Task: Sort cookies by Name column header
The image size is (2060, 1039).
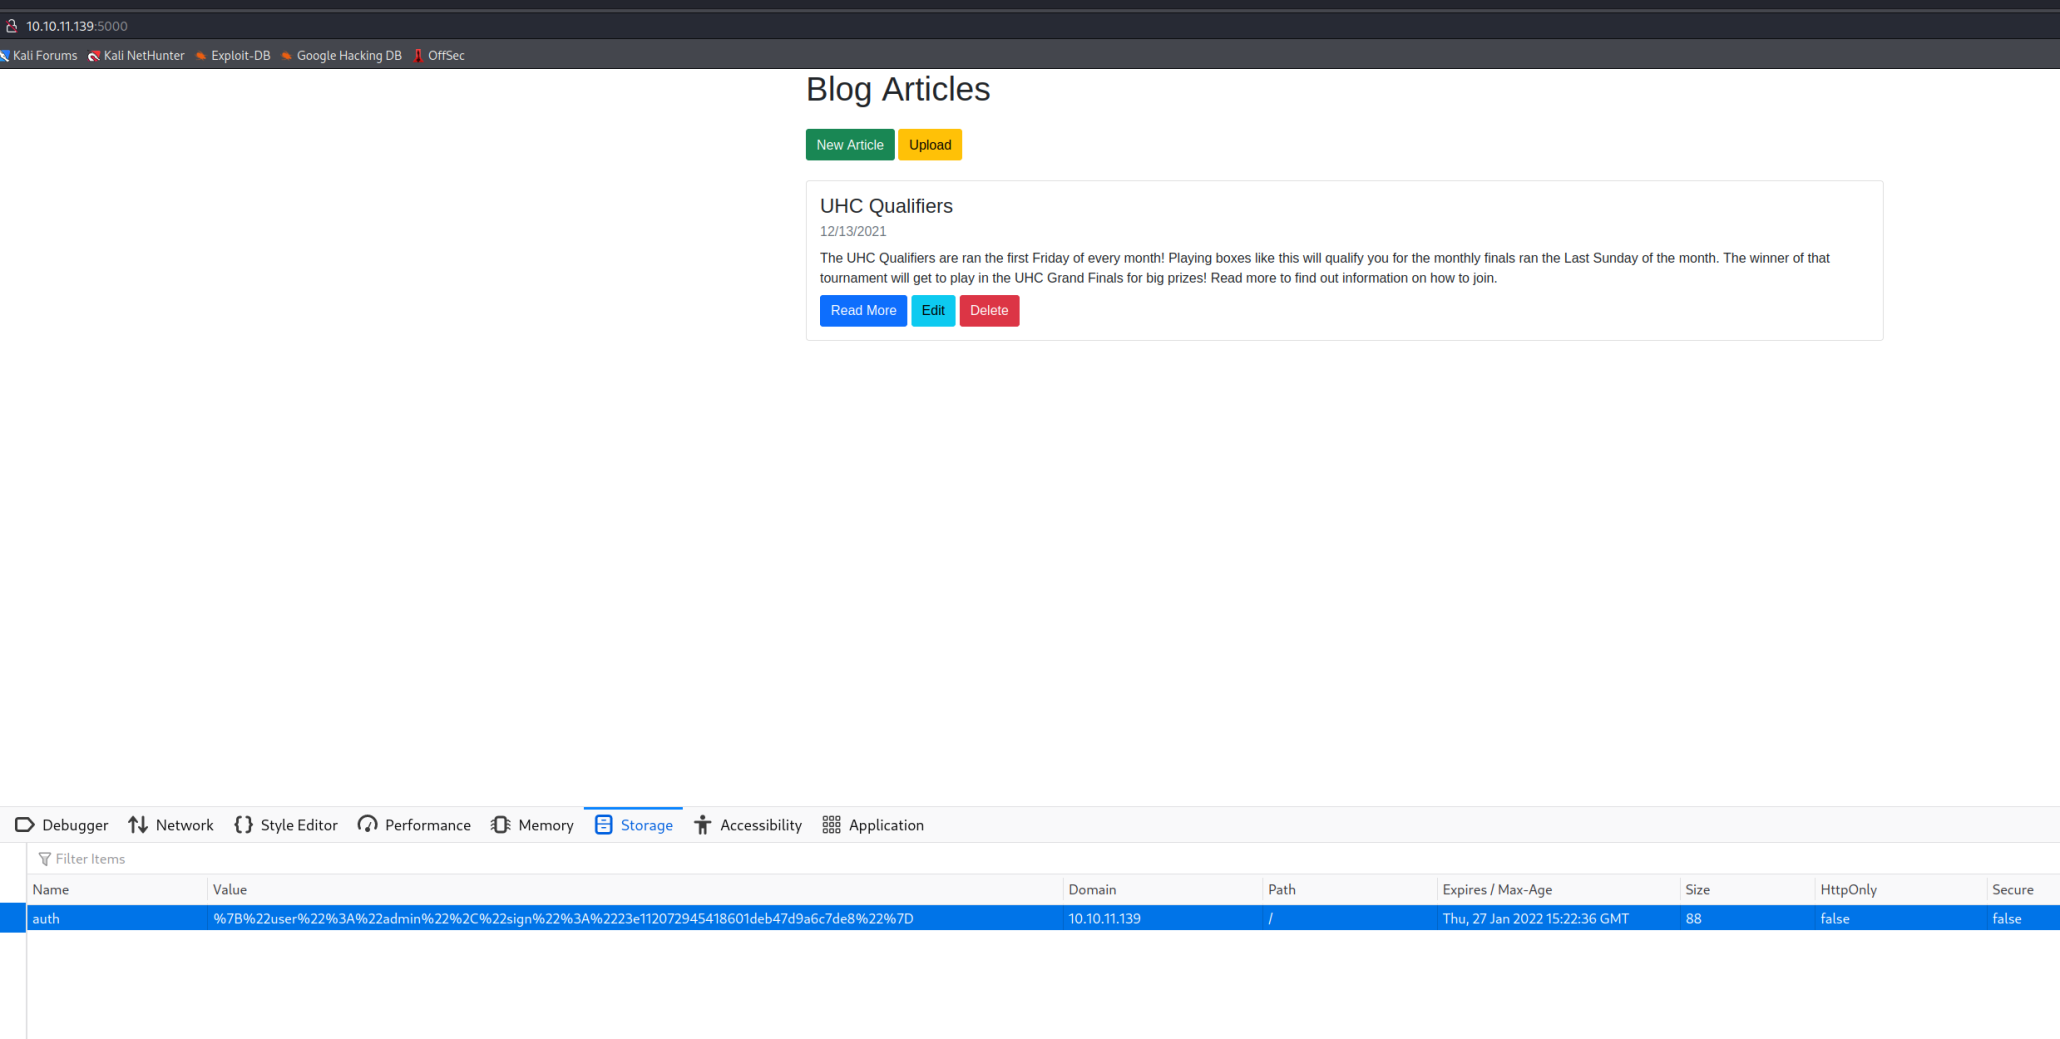Action: click(x=52, y=889)
